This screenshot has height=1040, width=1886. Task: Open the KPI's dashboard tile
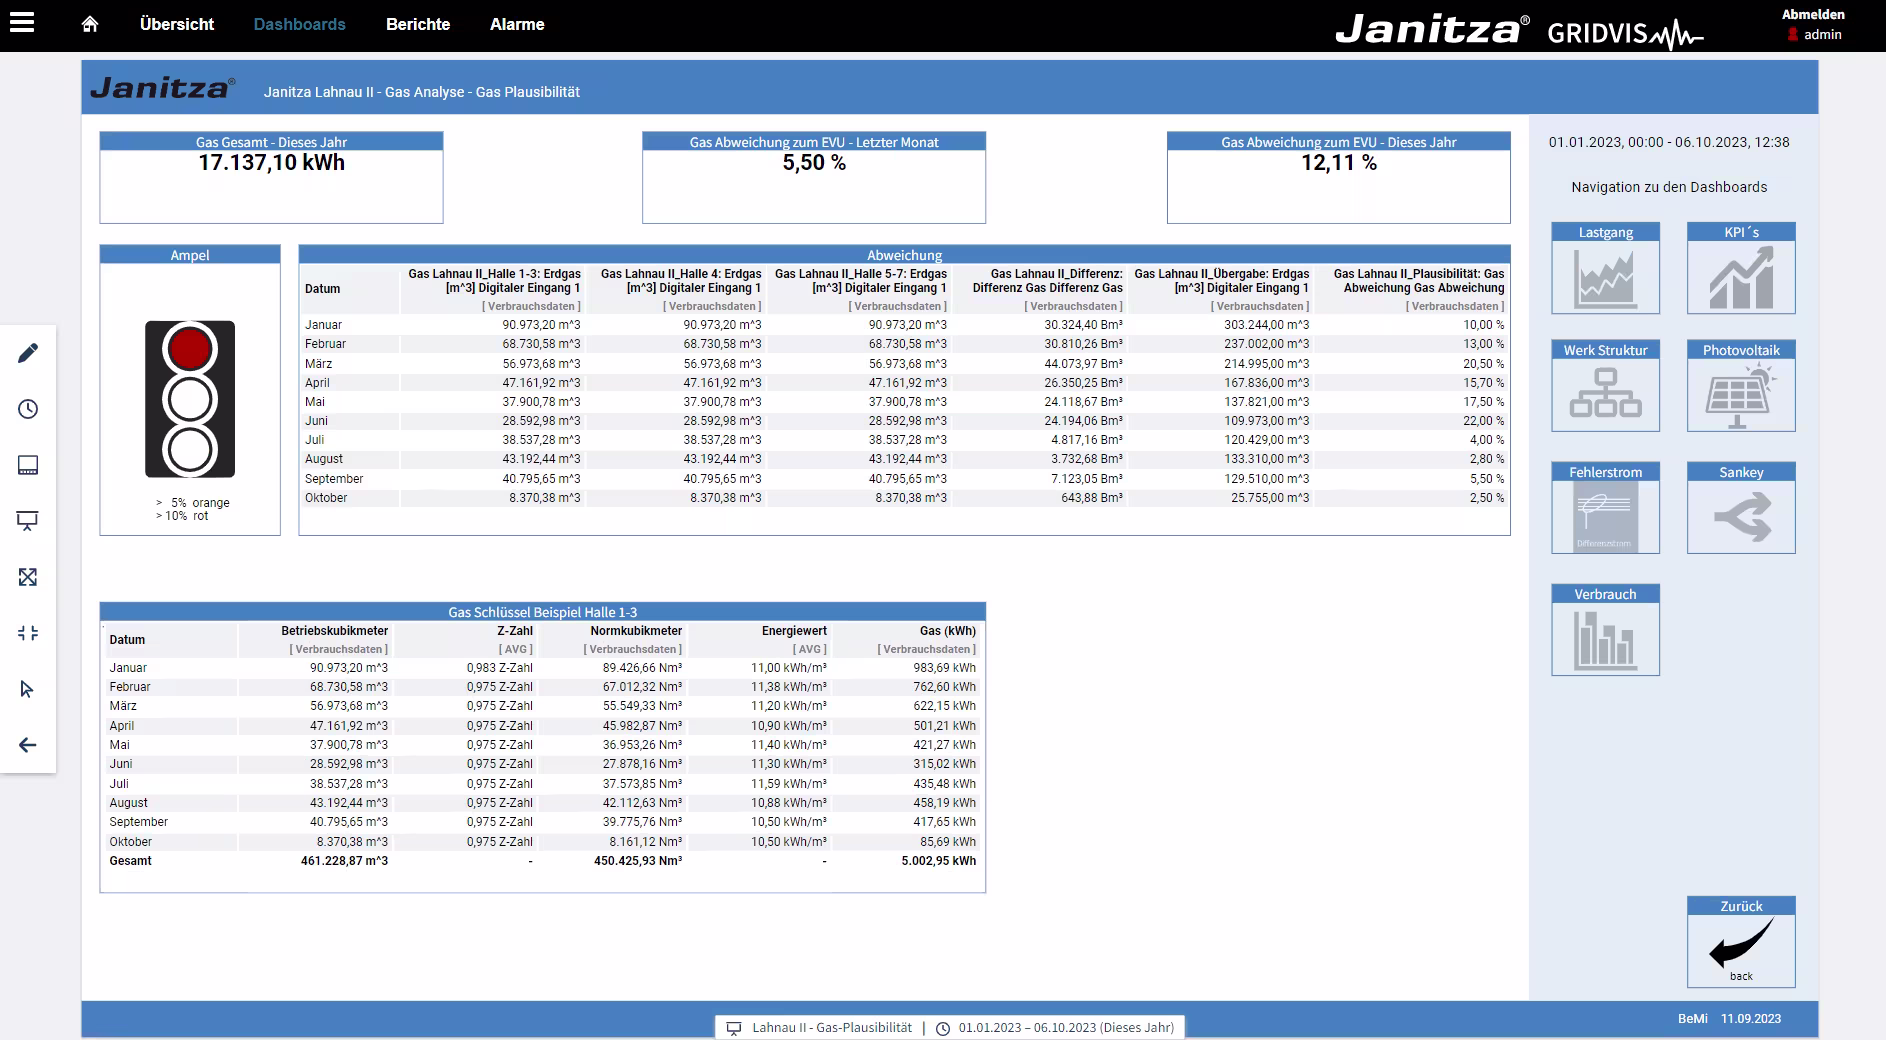click(x=1740, y=268)
